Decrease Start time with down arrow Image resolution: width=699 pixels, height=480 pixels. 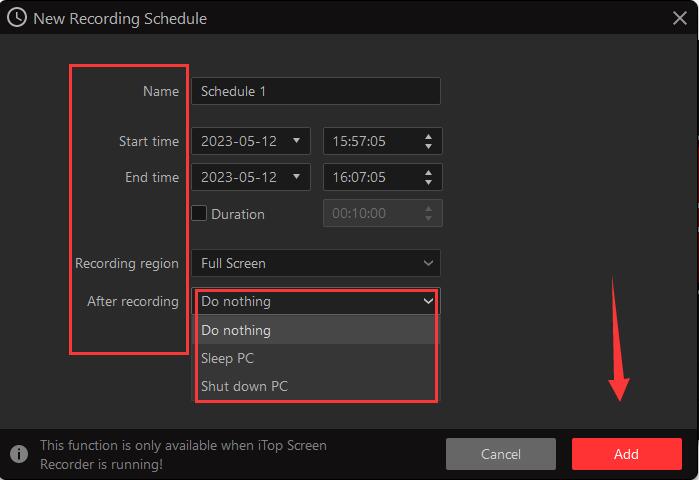[x=429, y=146]
